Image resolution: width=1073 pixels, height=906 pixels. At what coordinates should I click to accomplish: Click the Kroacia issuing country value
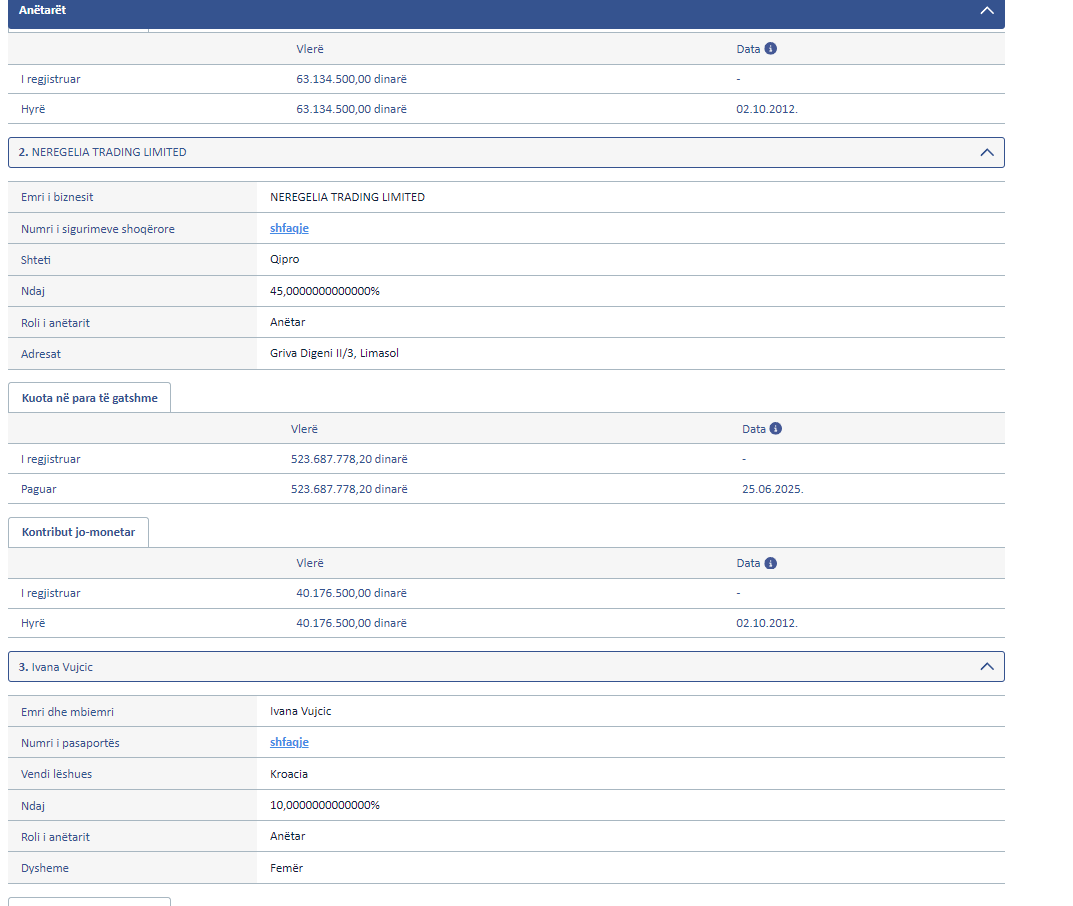click(289, 774)
